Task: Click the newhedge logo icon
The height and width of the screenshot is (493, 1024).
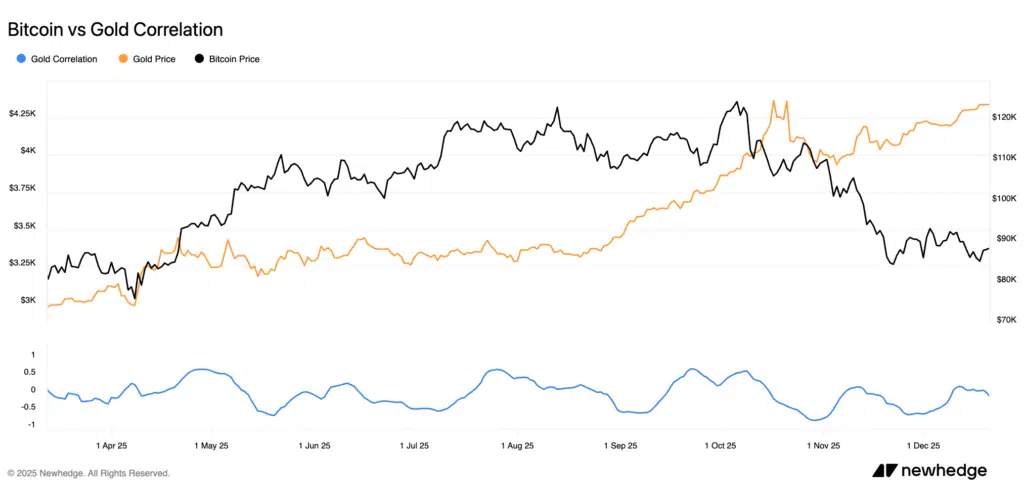Action: [x=884, y=471]
